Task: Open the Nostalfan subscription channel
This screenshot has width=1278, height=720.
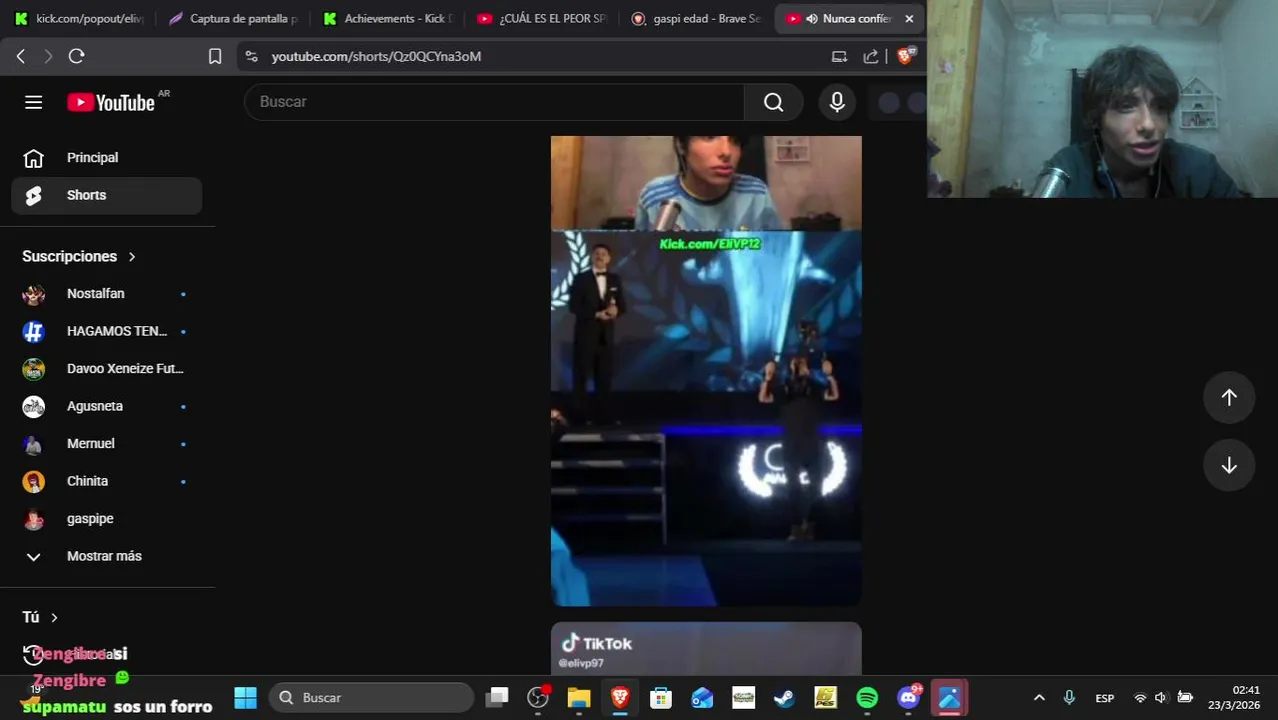Action: tap(107, 294)
